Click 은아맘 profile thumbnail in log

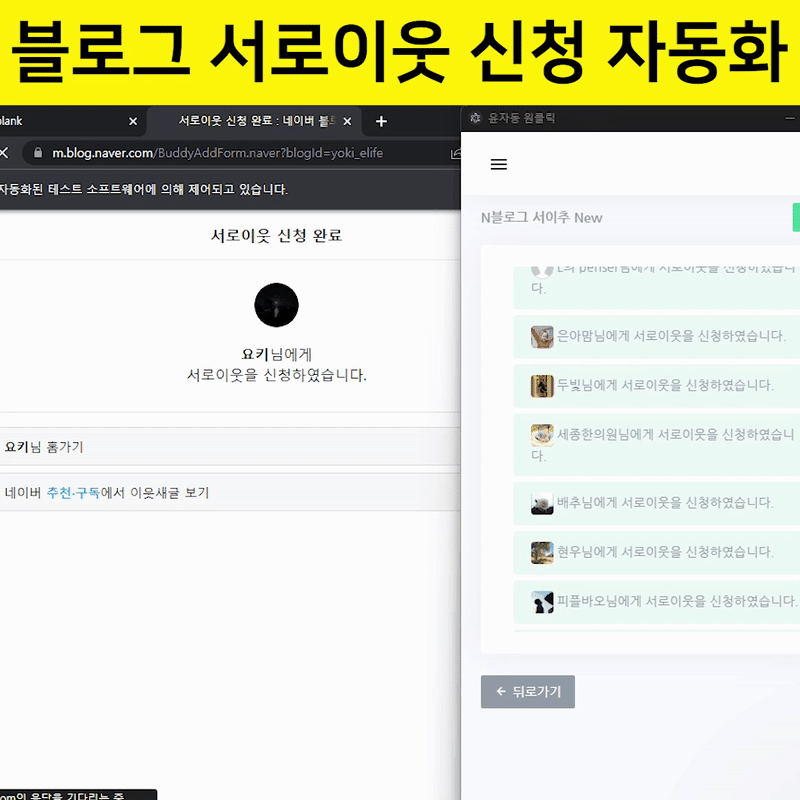[542, 336]
